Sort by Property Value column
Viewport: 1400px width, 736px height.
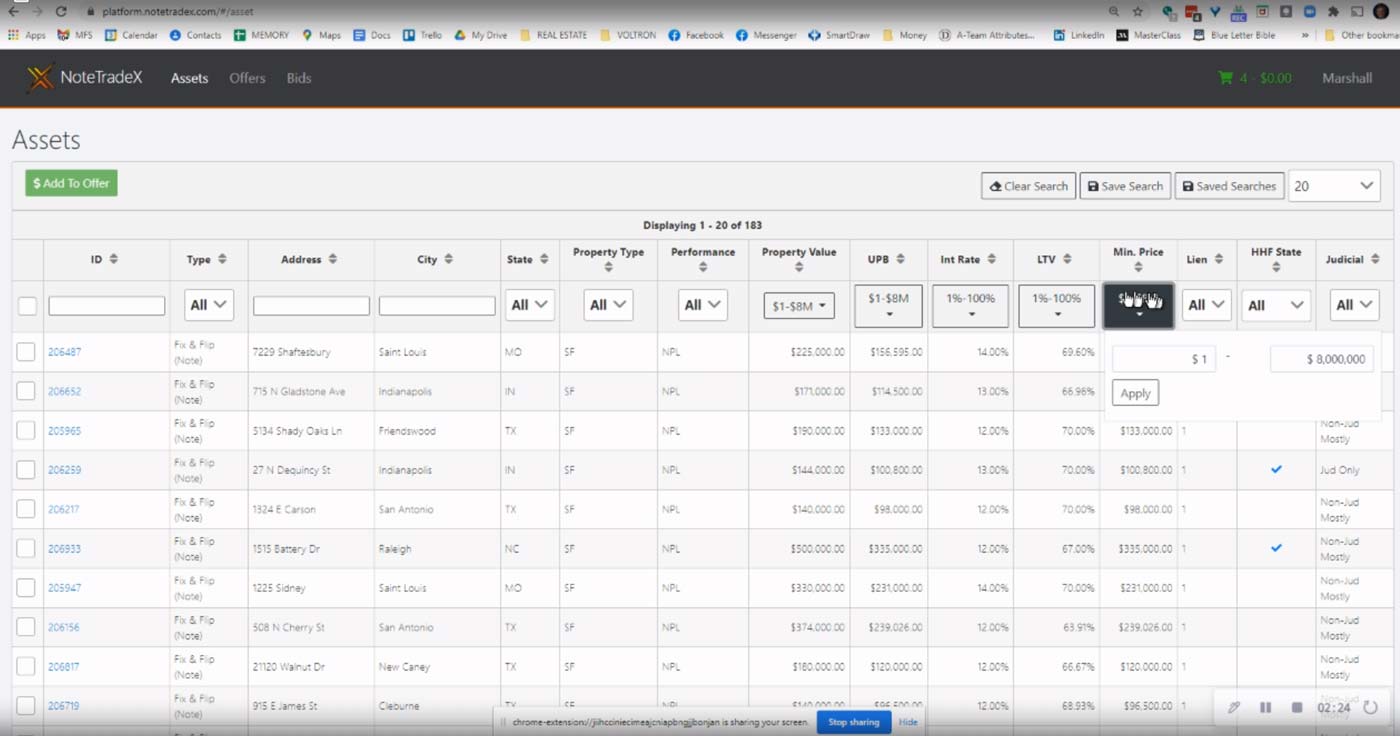[x=798, y=267]
